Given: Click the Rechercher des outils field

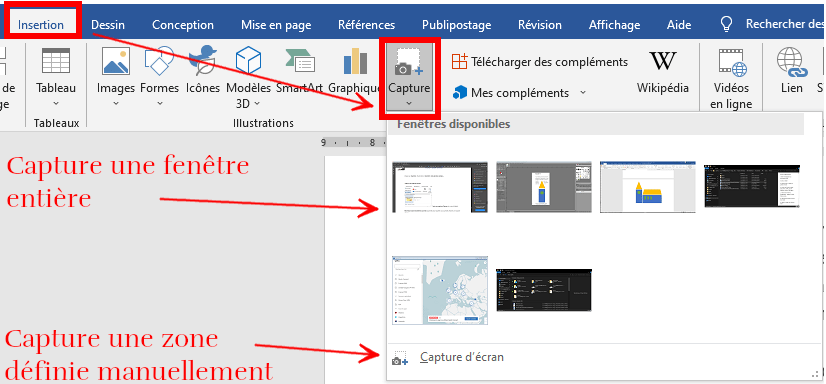Looking at the screenshot, I should pyautogui.click(x=784, y=24).
